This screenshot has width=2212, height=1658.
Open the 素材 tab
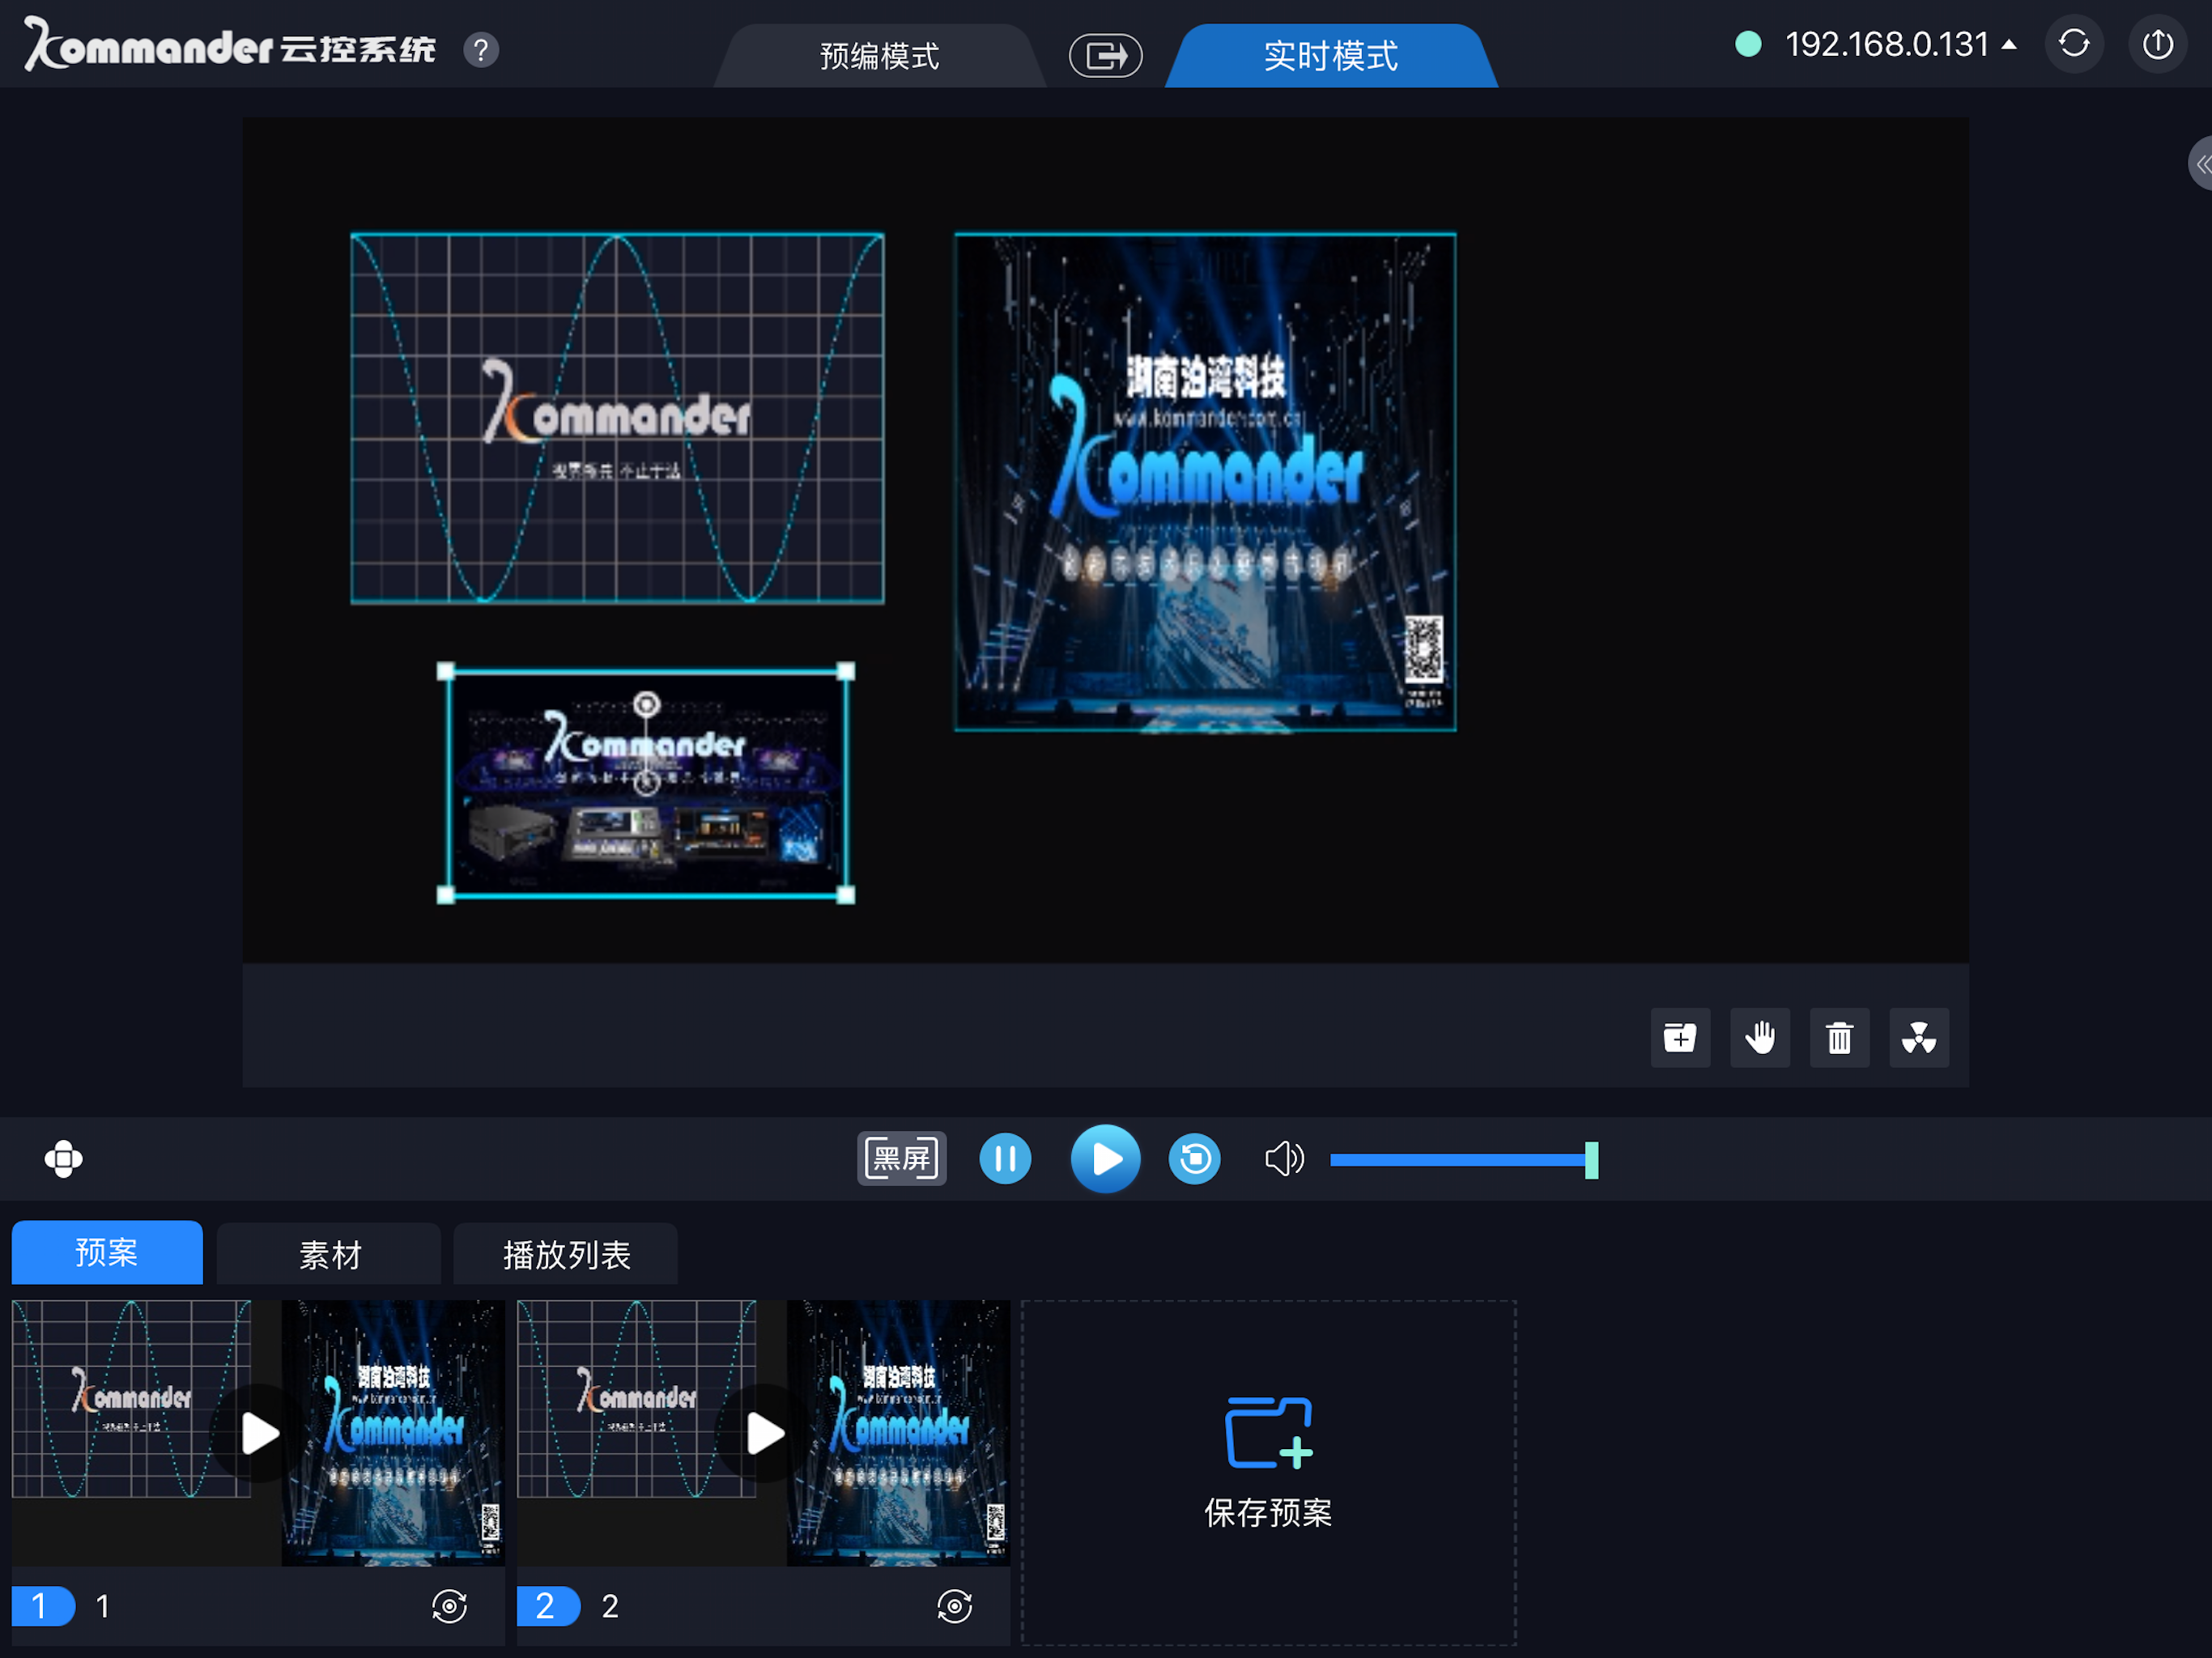pyautogui.click(x=329, y=1254)
